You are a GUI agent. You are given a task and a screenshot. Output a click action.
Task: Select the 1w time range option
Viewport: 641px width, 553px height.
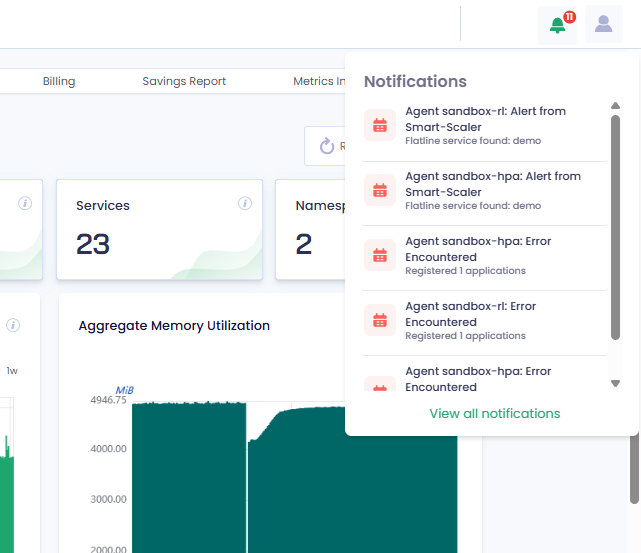[x=12, y=371]
